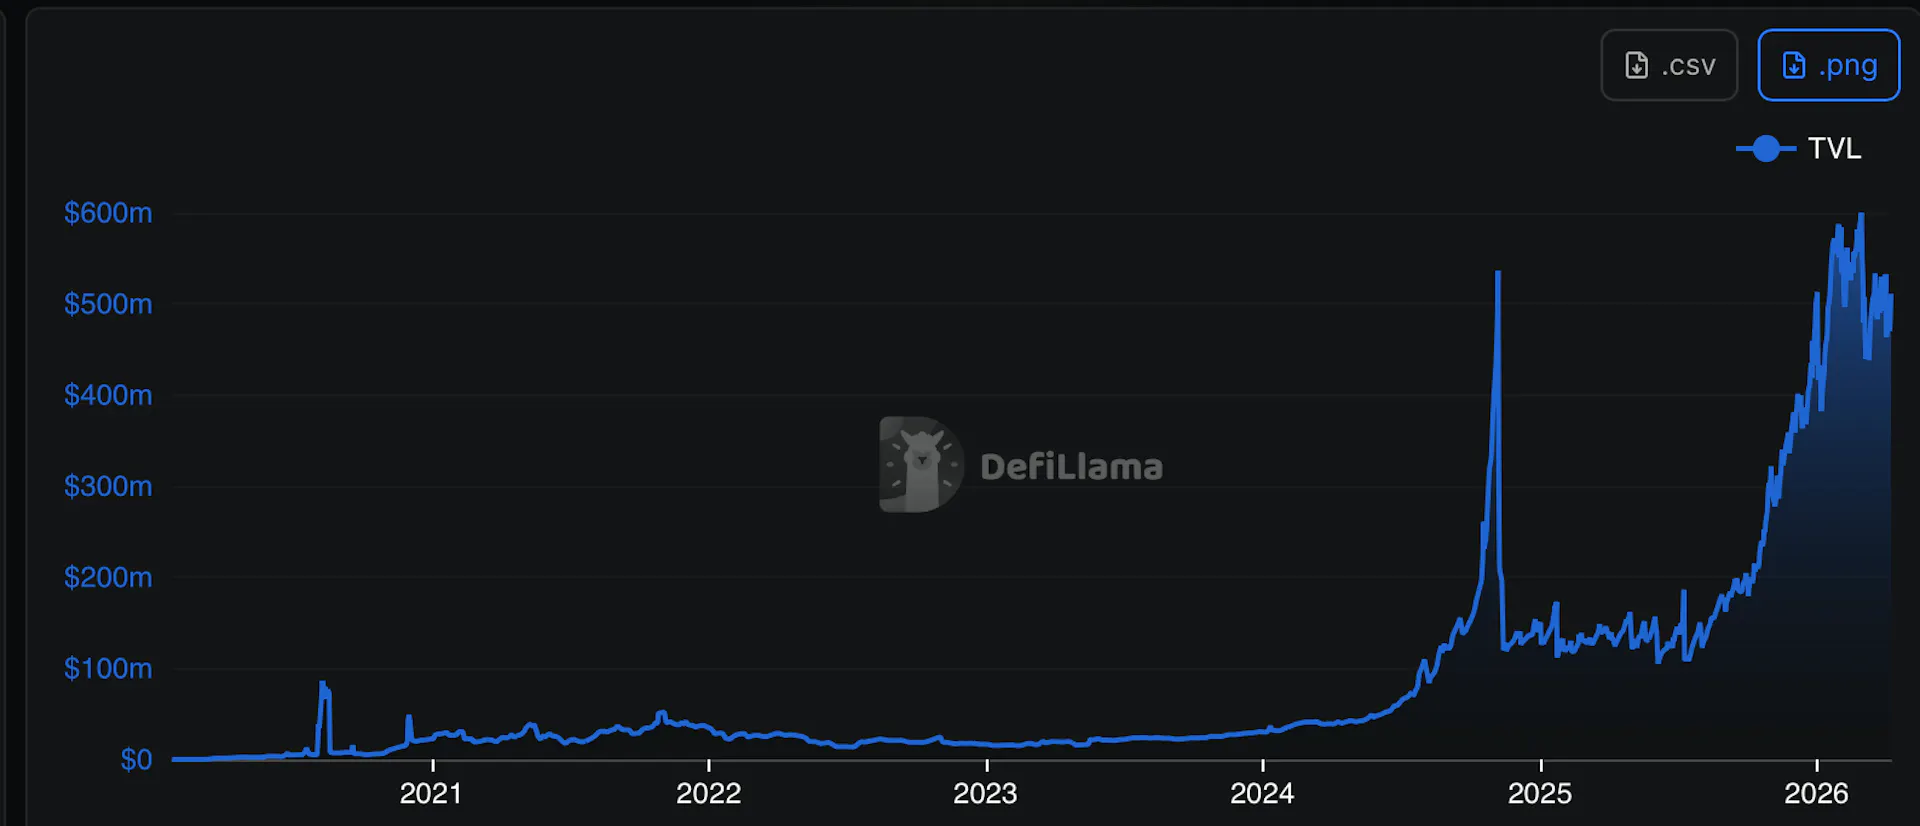Select the 2021 x-axis label

pyautogui.click(x=431, y=794)
